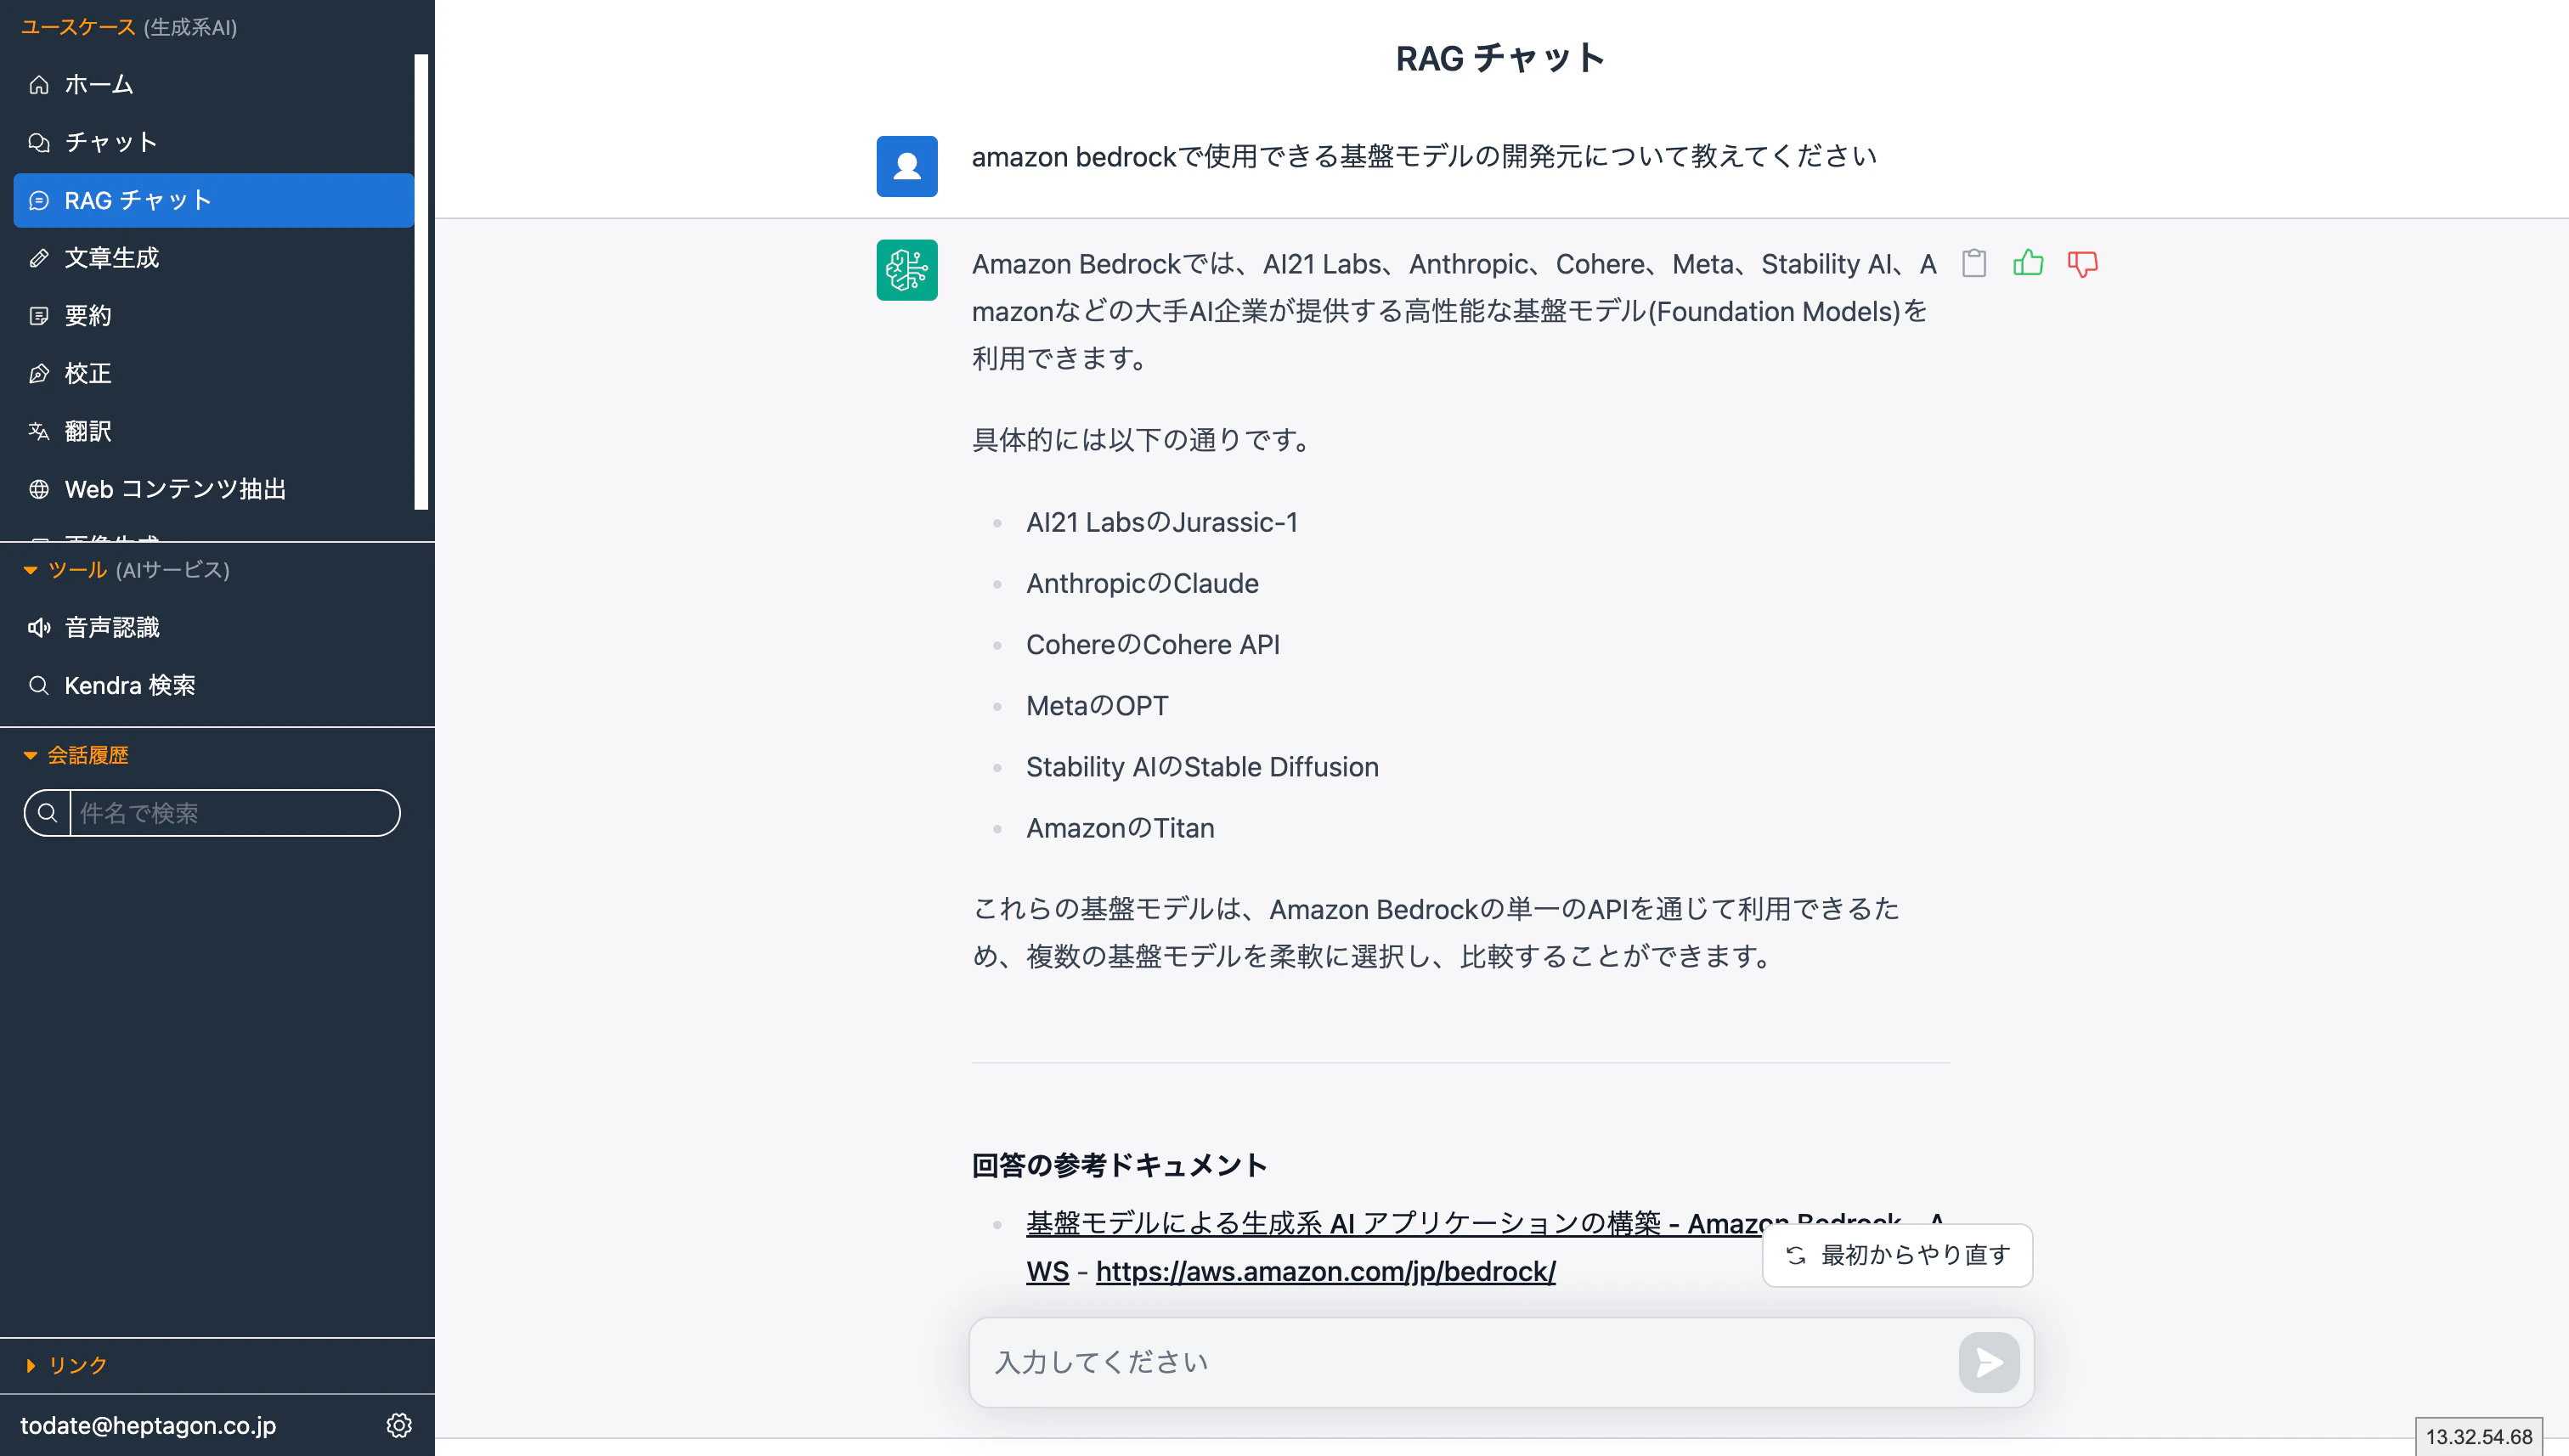
Task: Expand the リンク section
Action: pyautogui.click(x=30, y=1366)
